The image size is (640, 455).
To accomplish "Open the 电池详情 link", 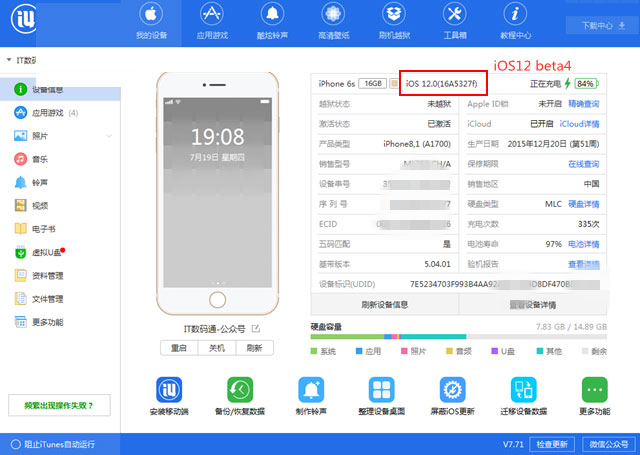I will [x=584, y=244].
